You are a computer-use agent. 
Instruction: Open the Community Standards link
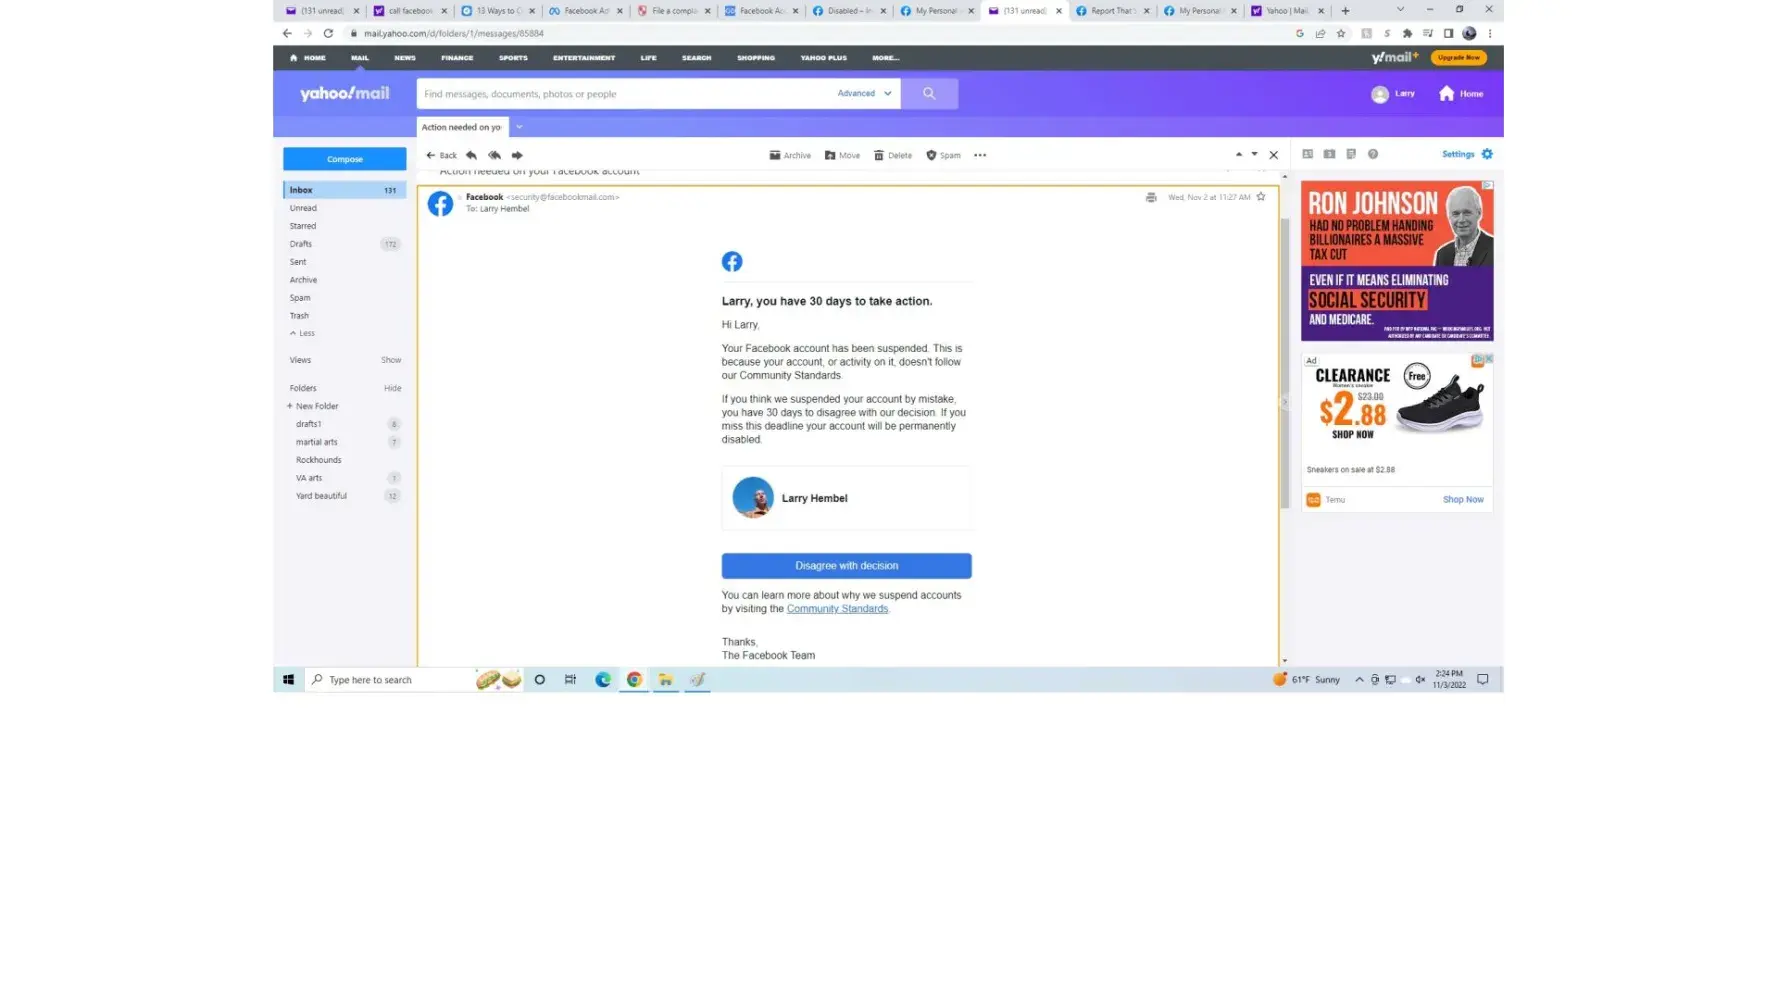[x=837, y=609]
